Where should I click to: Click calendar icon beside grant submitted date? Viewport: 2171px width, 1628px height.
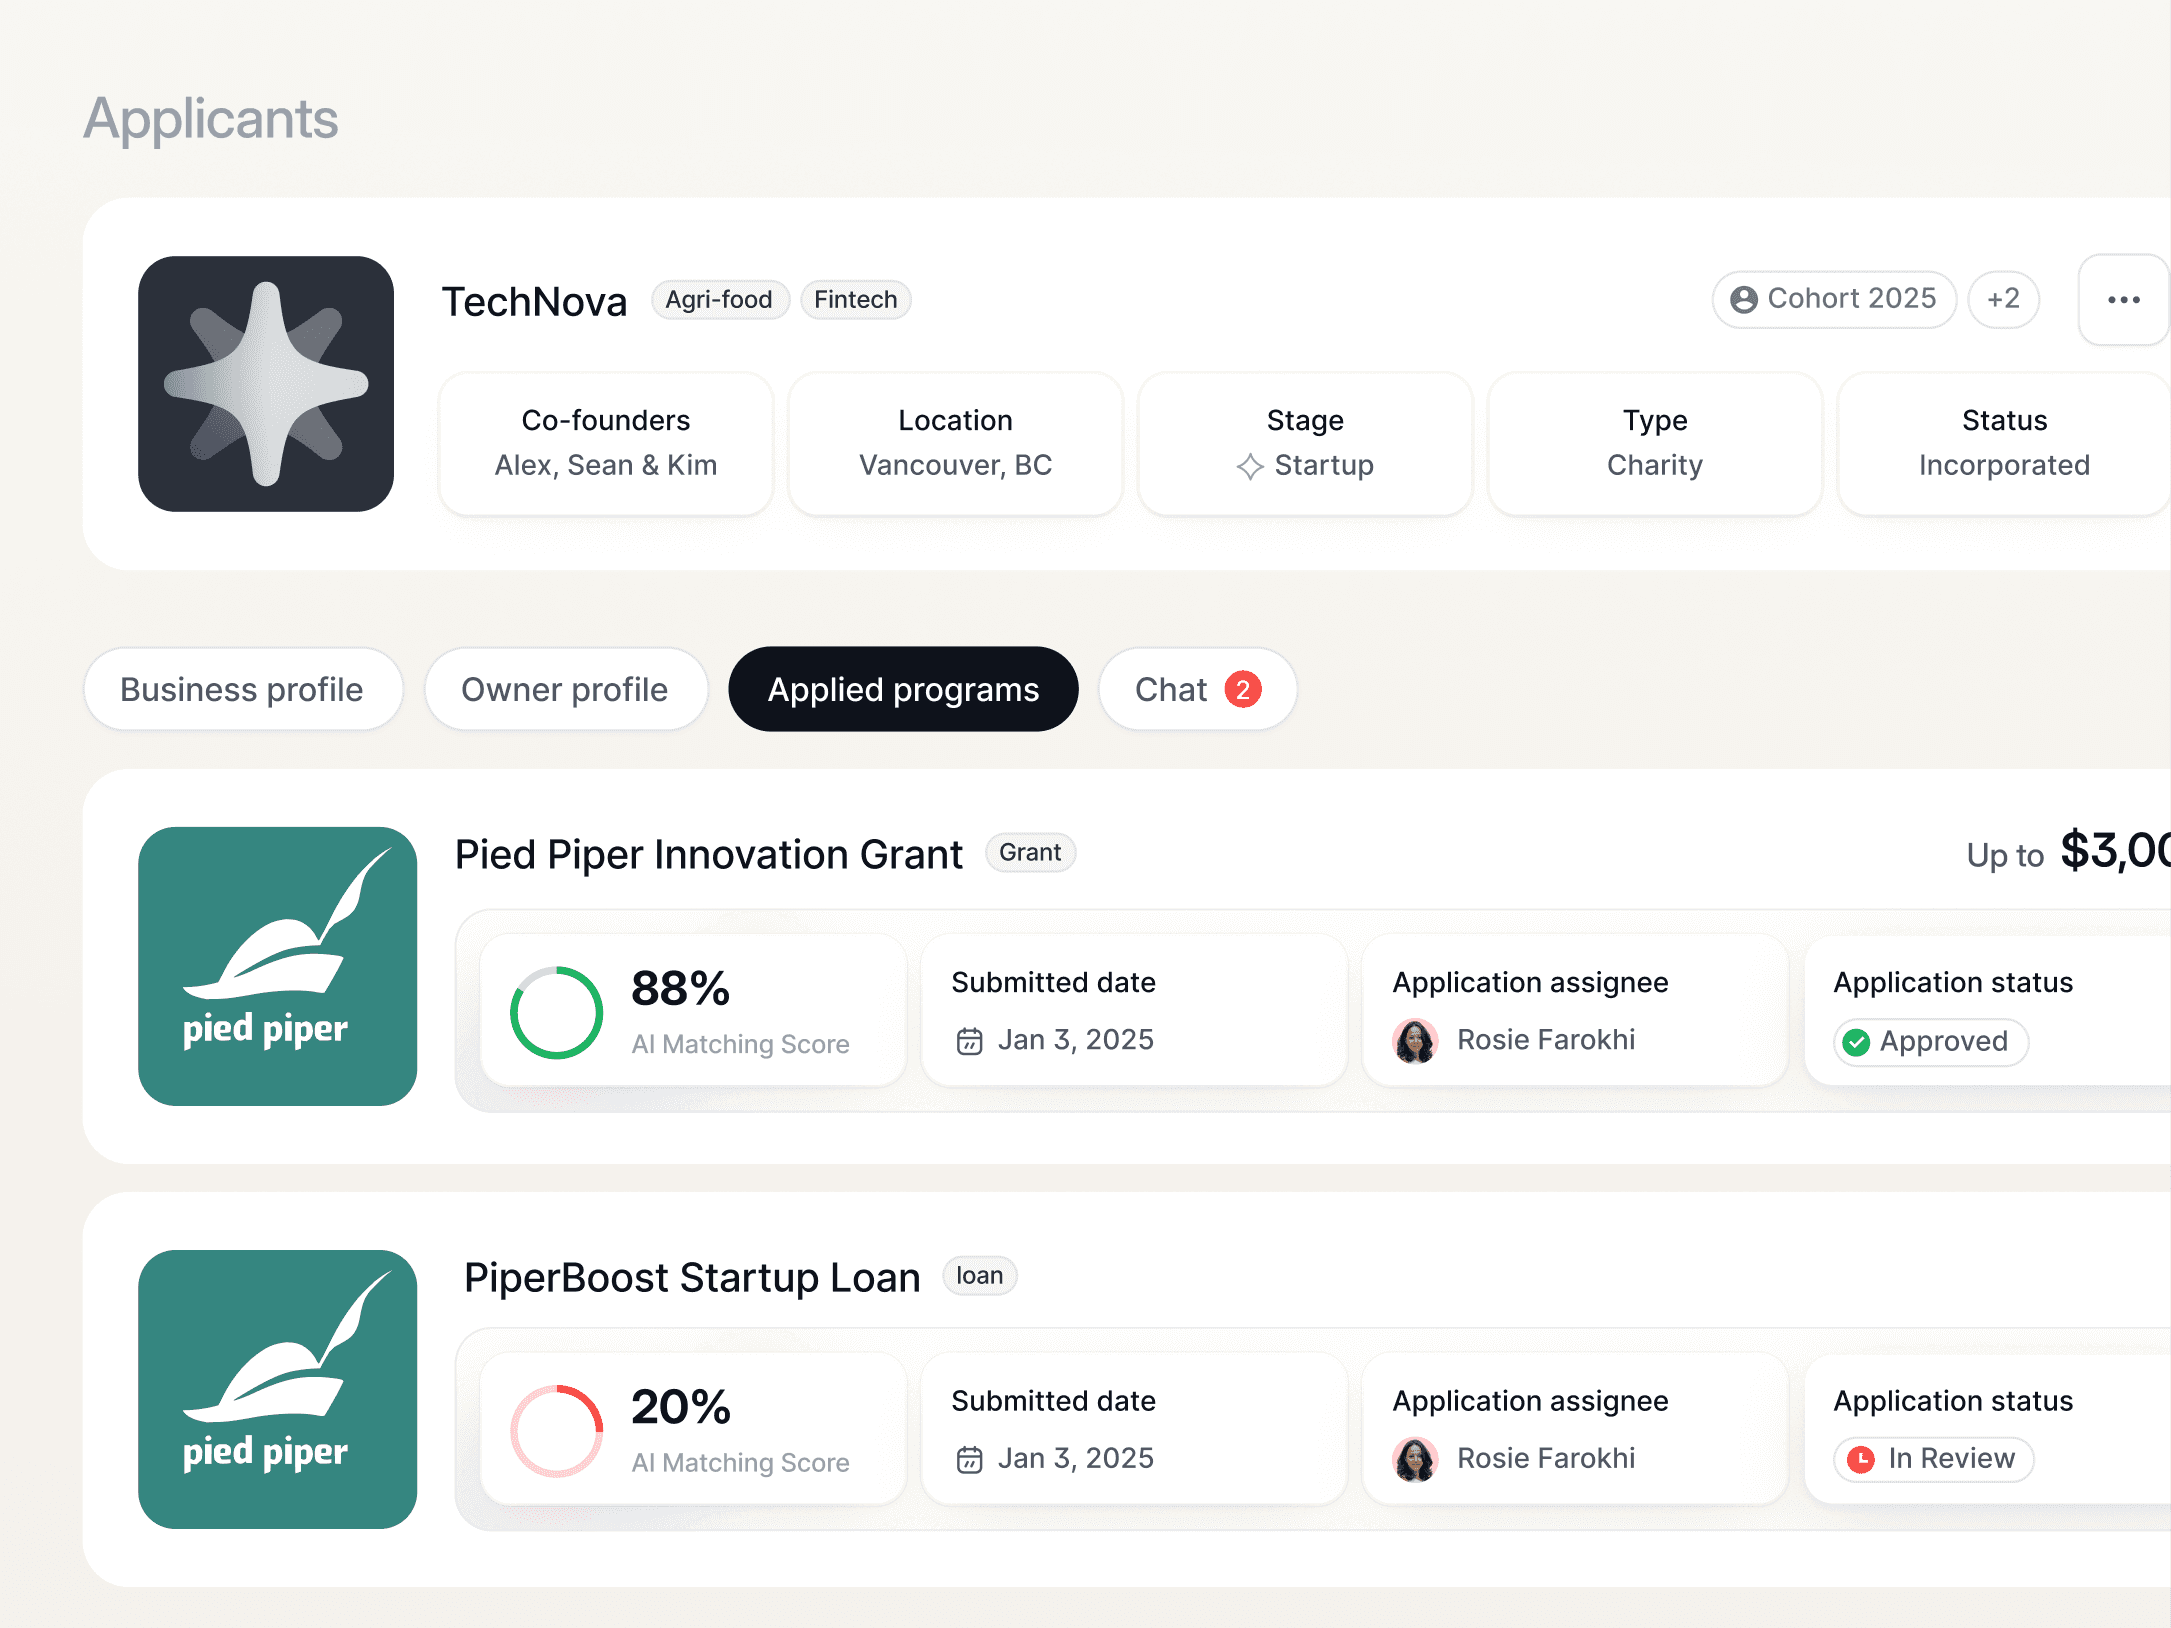coord(969,1041)
